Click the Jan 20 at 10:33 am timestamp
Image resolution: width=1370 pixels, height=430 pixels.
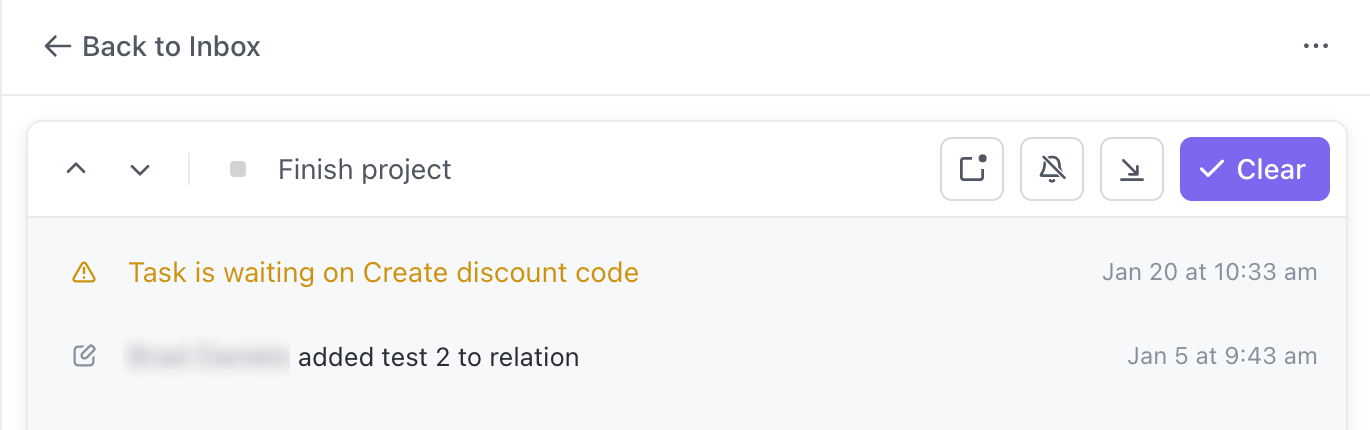1209,272
